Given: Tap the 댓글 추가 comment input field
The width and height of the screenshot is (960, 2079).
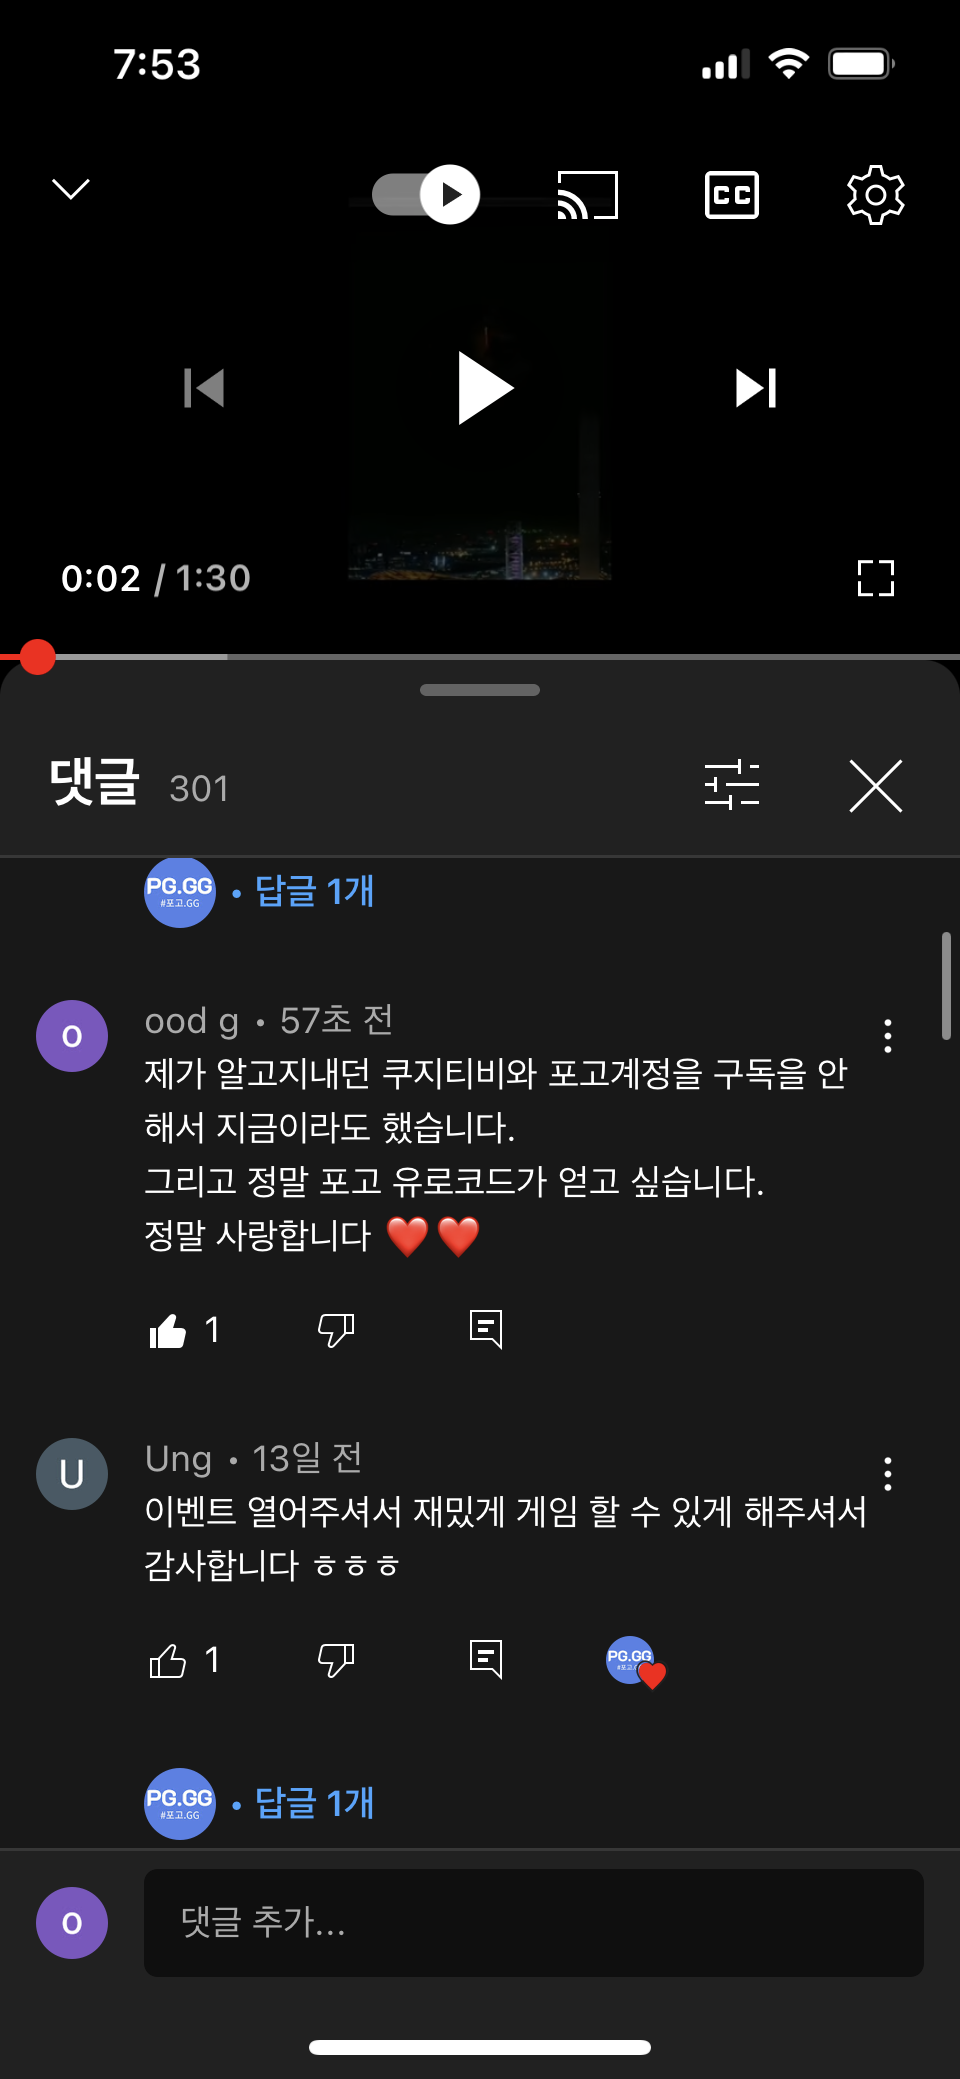Looking at the screenshot, I should (534, 1923).
